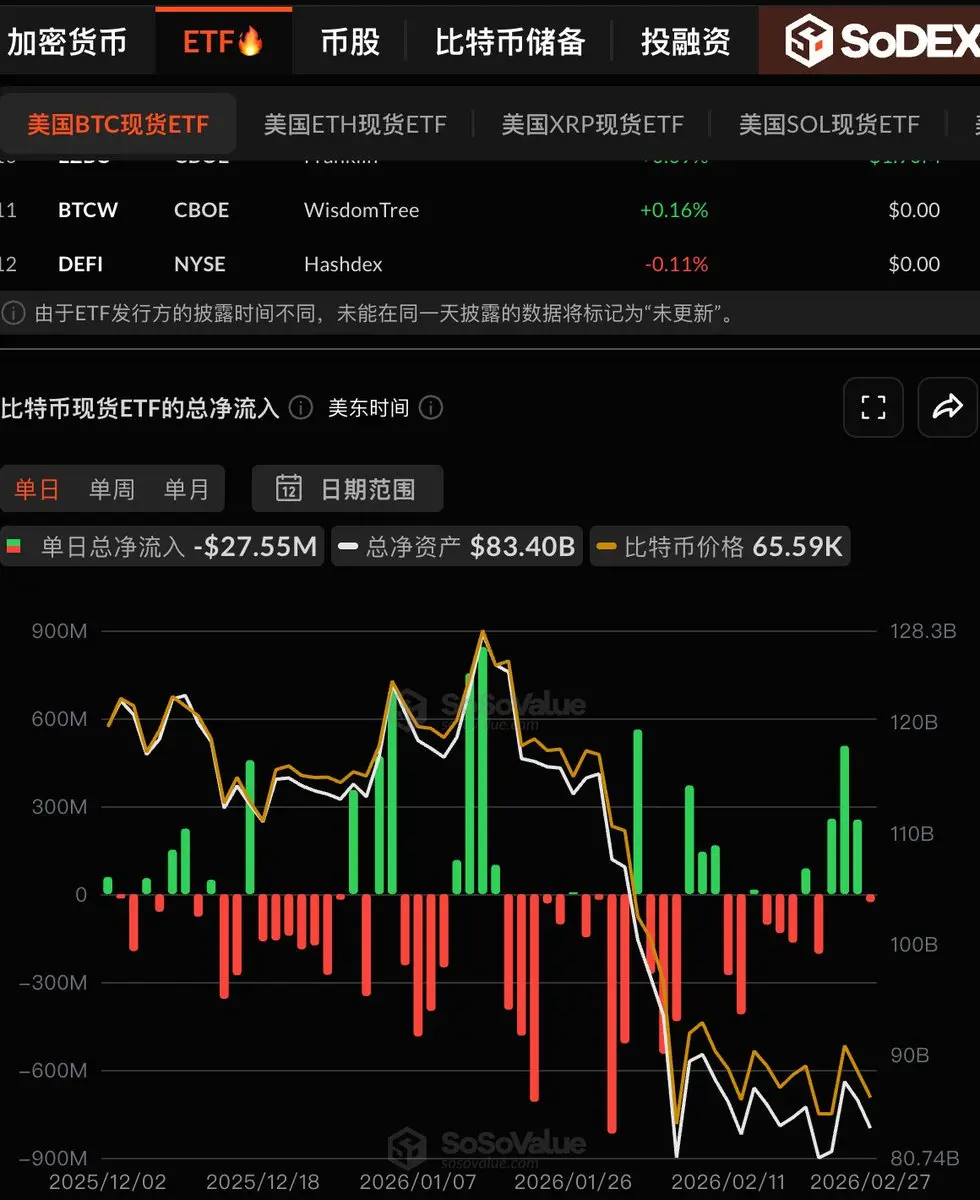Click the -0.11% change value
The image size is (980, 1200).
click(676, 264)
